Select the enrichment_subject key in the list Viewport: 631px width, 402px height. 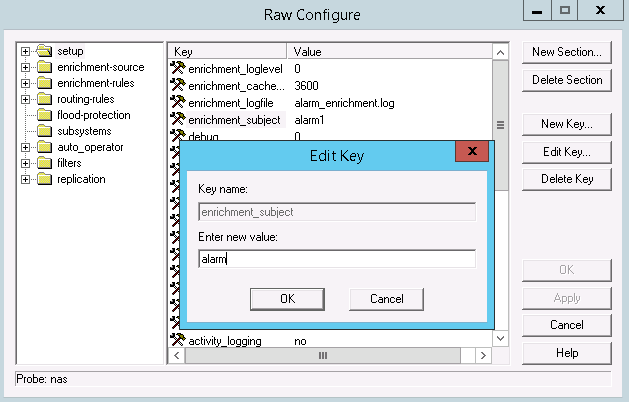(x=234, y=120)
